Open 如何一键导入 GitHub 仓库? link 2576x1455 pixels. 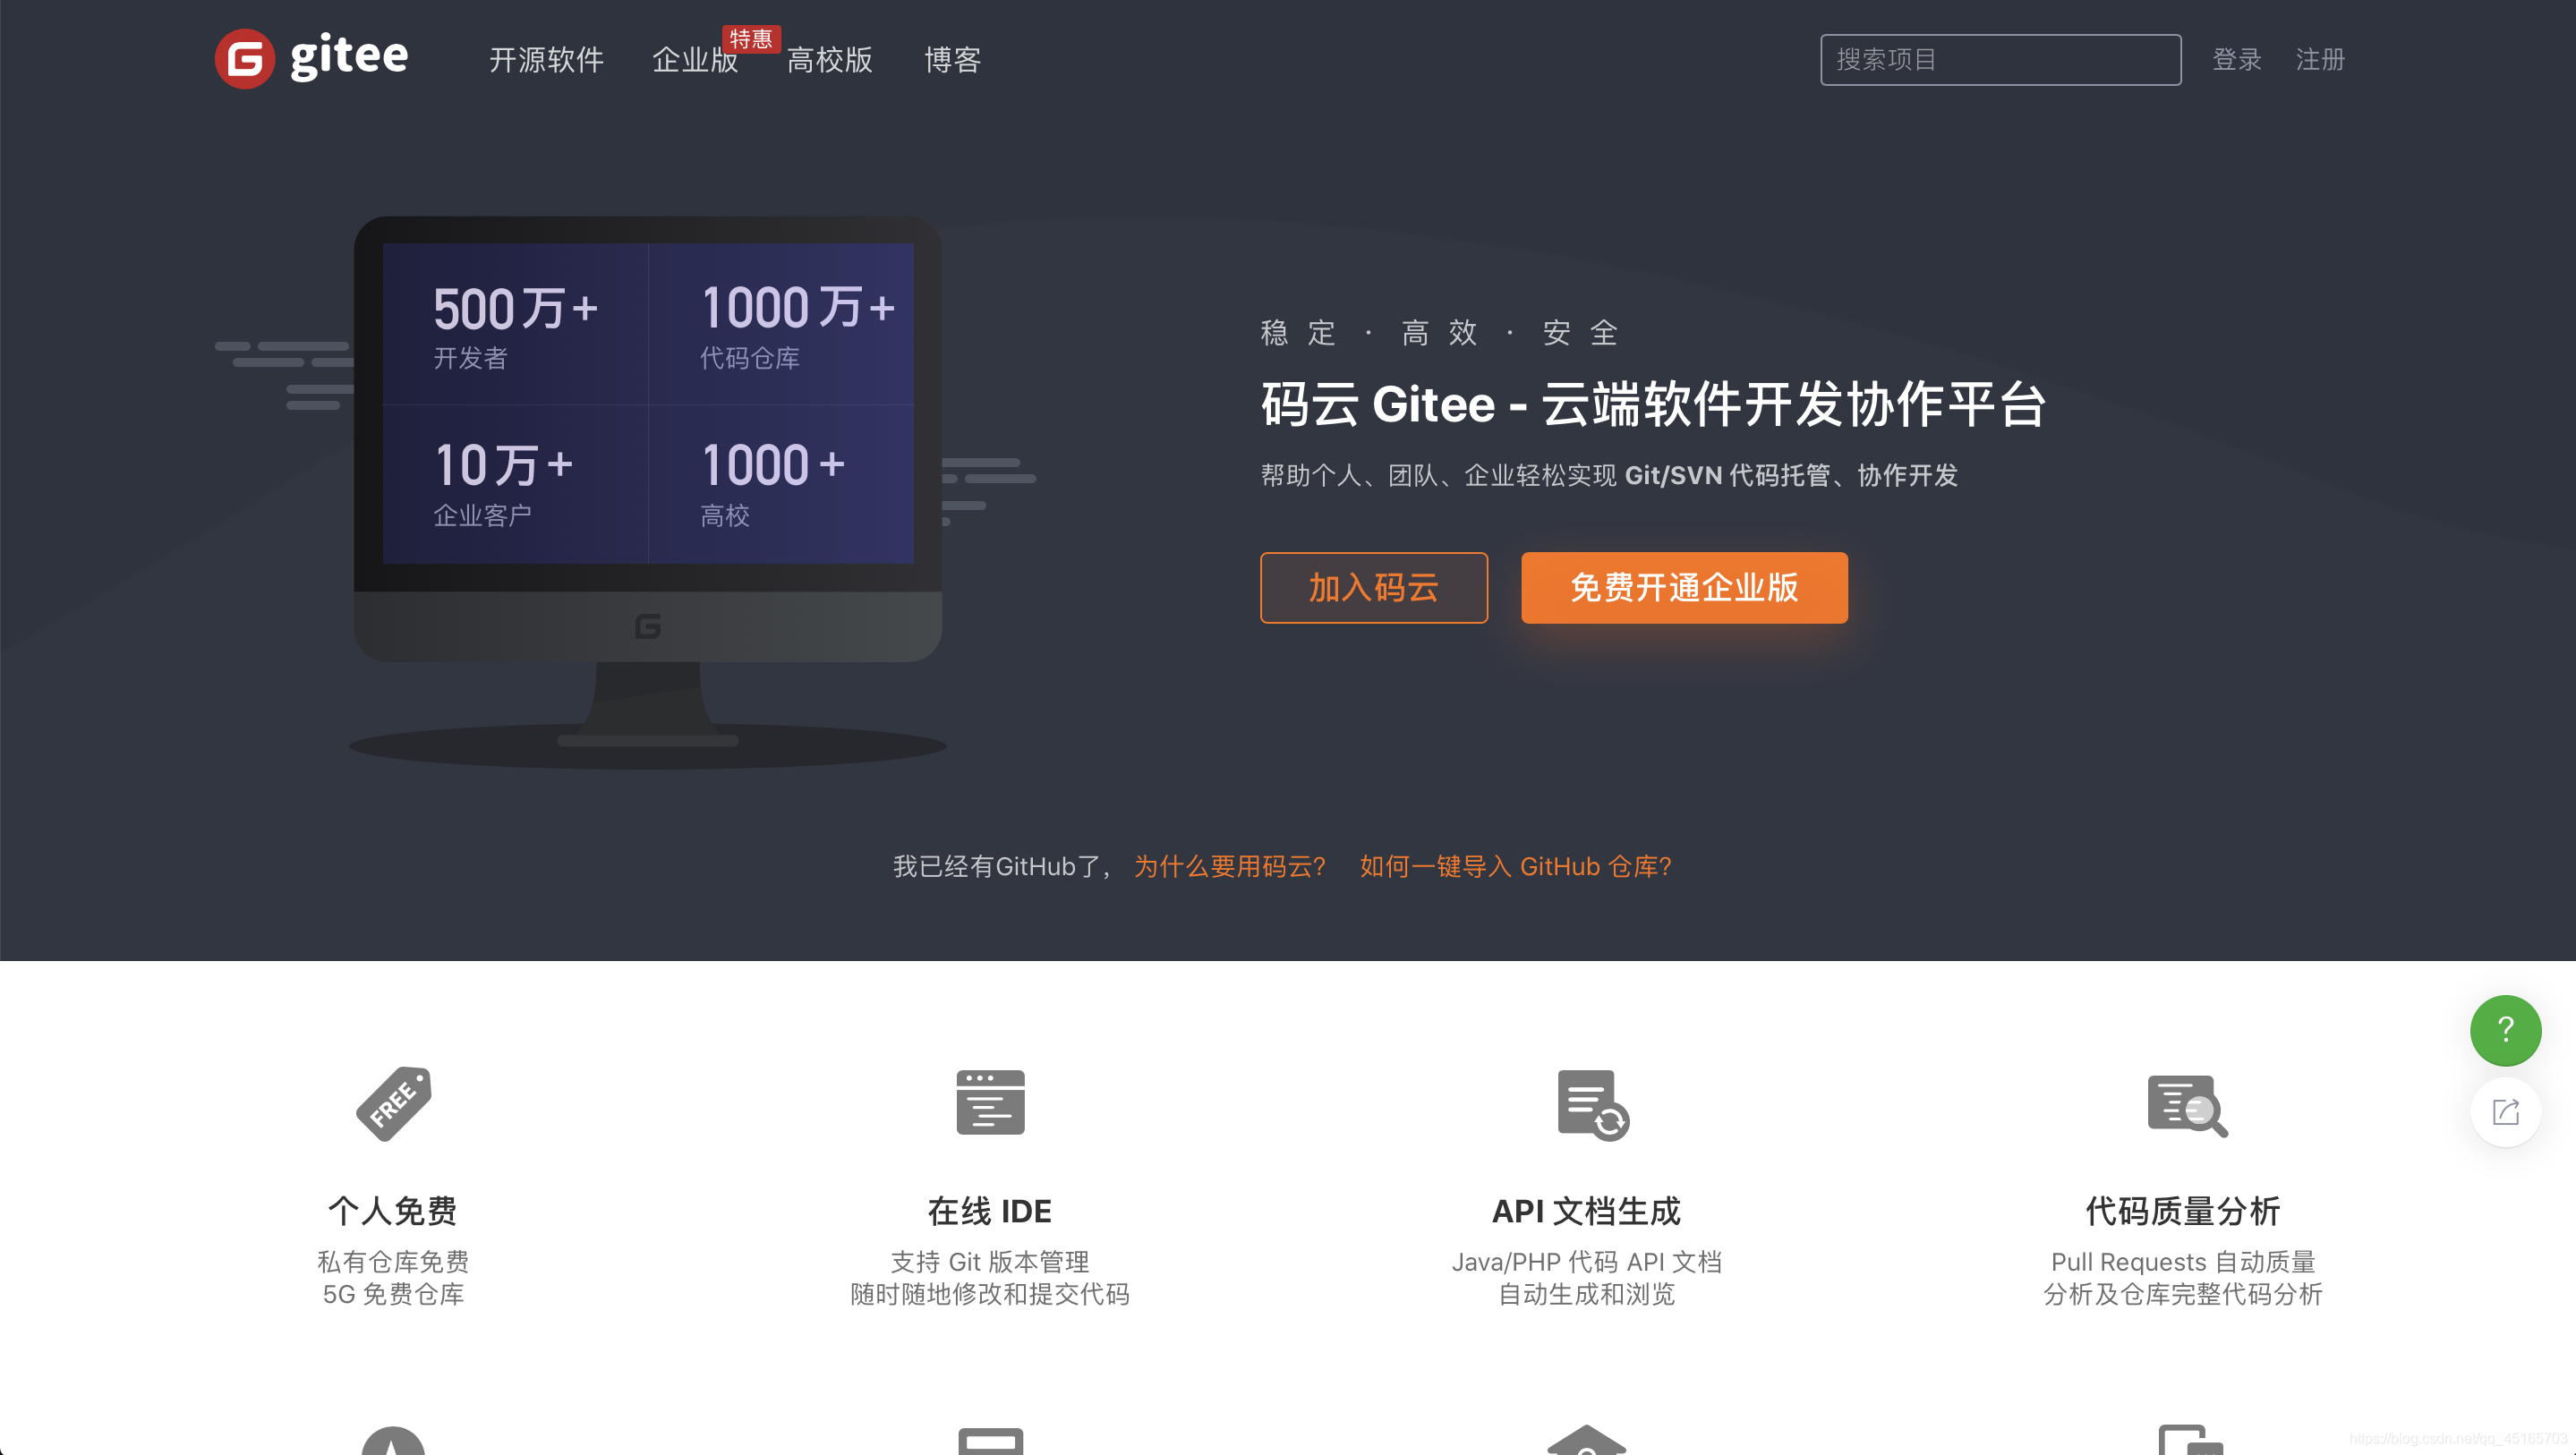[x=1515, y=866]
